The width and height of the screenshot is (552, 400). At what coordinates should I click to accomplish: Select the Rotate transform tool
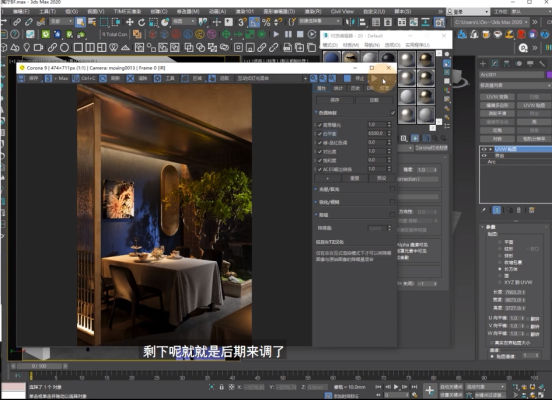pyautogui.click(x=142, y=23)
